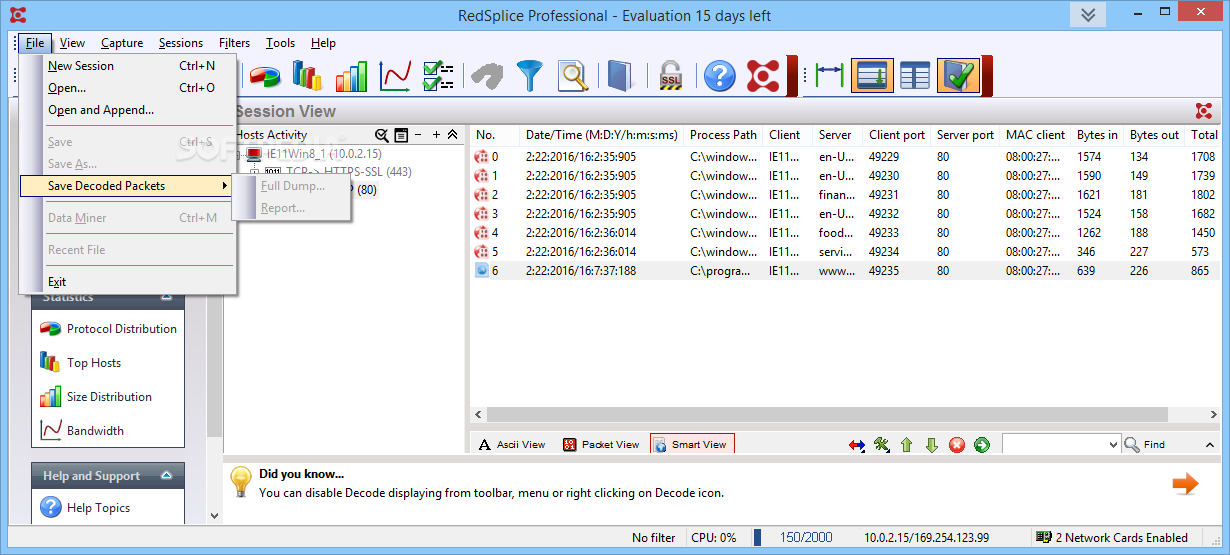
Task: Collapse tree with minus in Hosts Activity header
Action: (x=419, y=135)
